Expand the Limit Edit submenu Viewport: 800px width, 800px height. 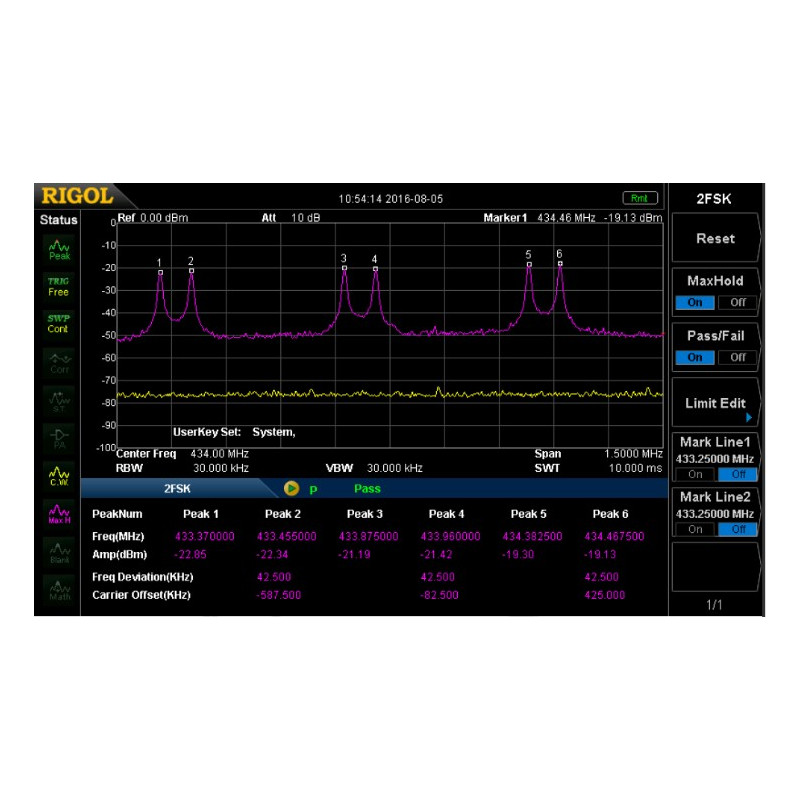coord(716,403)
